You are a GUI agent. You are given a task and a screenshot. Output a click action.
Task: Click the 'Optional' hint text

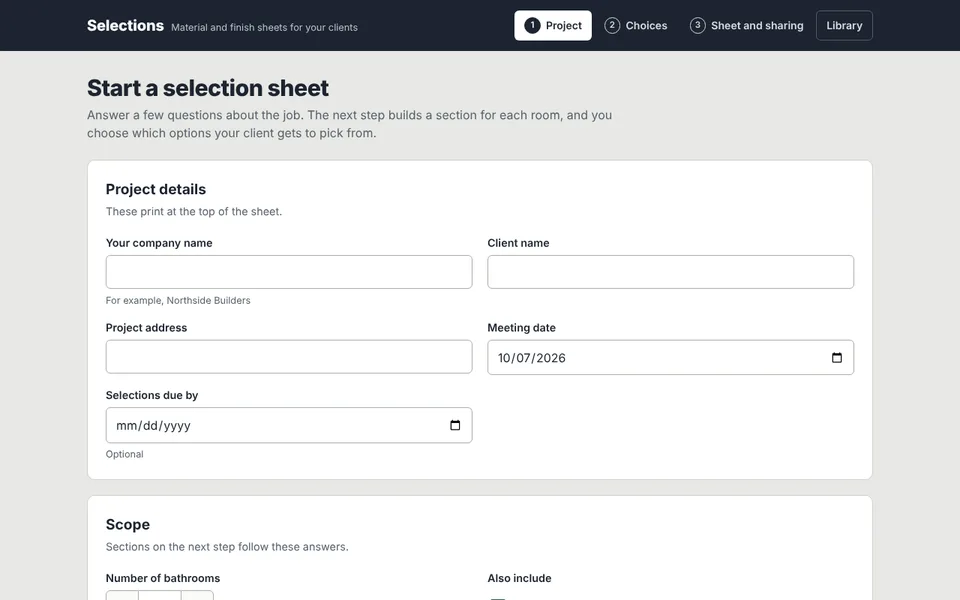coord(124,454)
